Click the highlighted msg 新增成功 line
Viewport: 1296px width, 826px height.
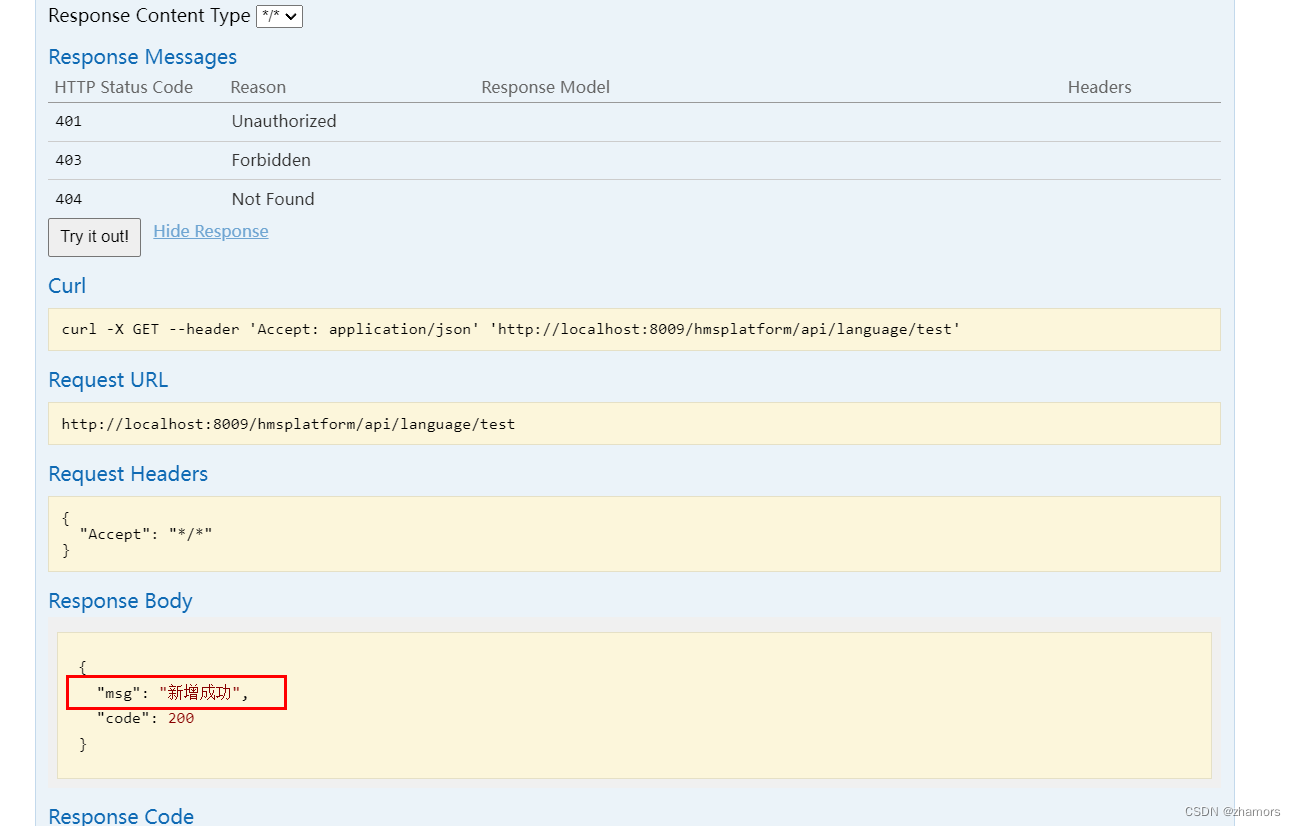click(175, 691)
